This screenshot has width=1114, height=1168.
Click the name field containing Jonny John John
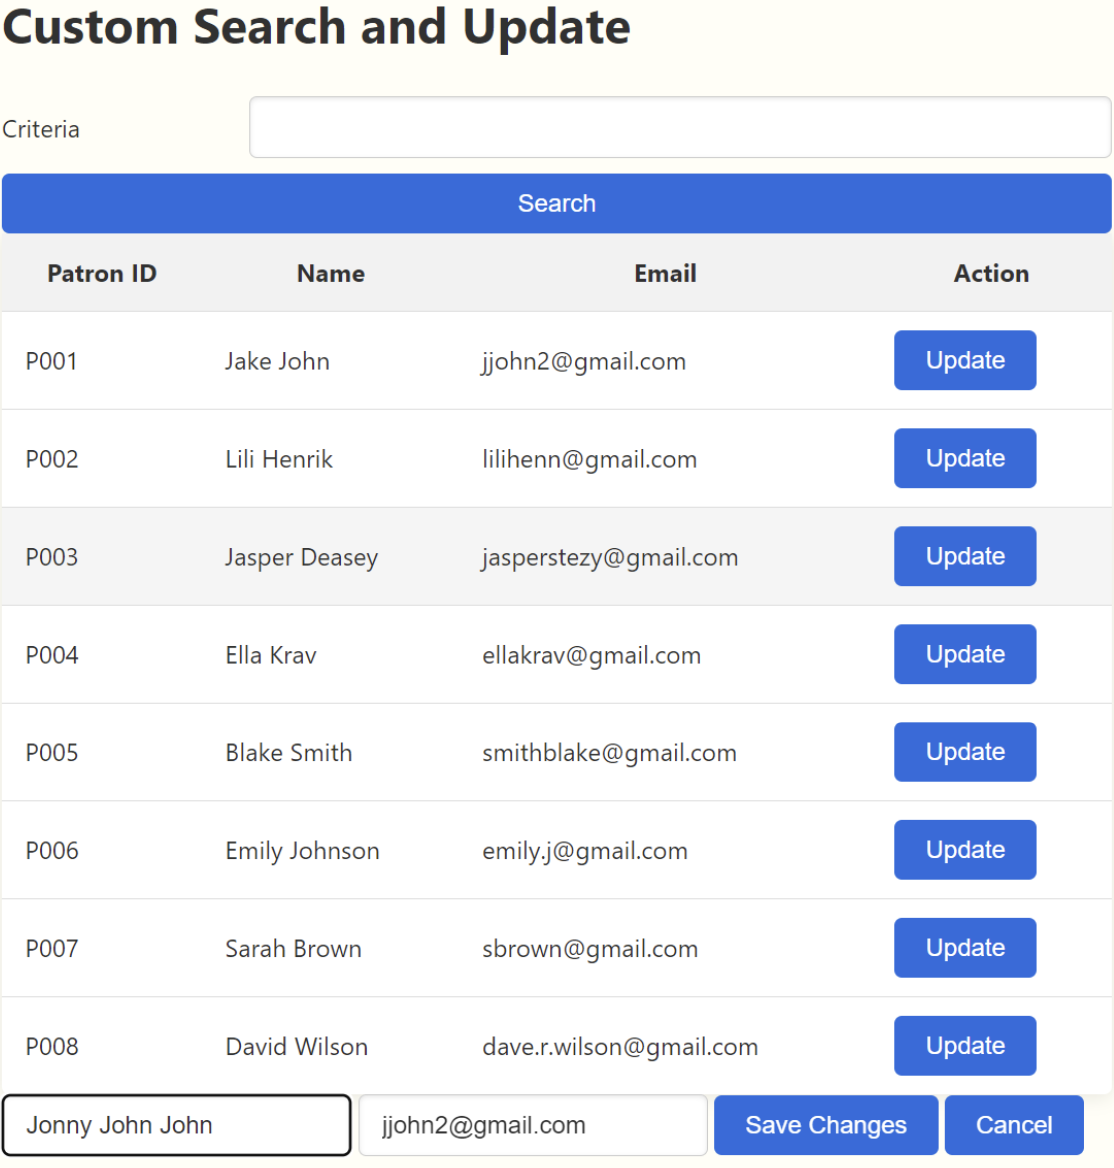177,1125
